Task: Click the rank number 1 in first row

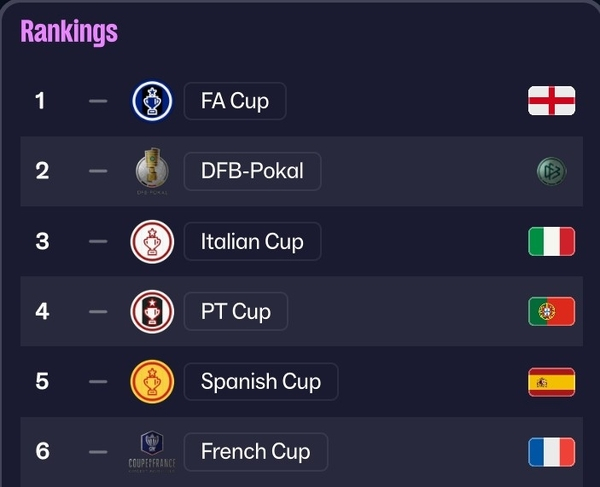Action: (40, 101)
